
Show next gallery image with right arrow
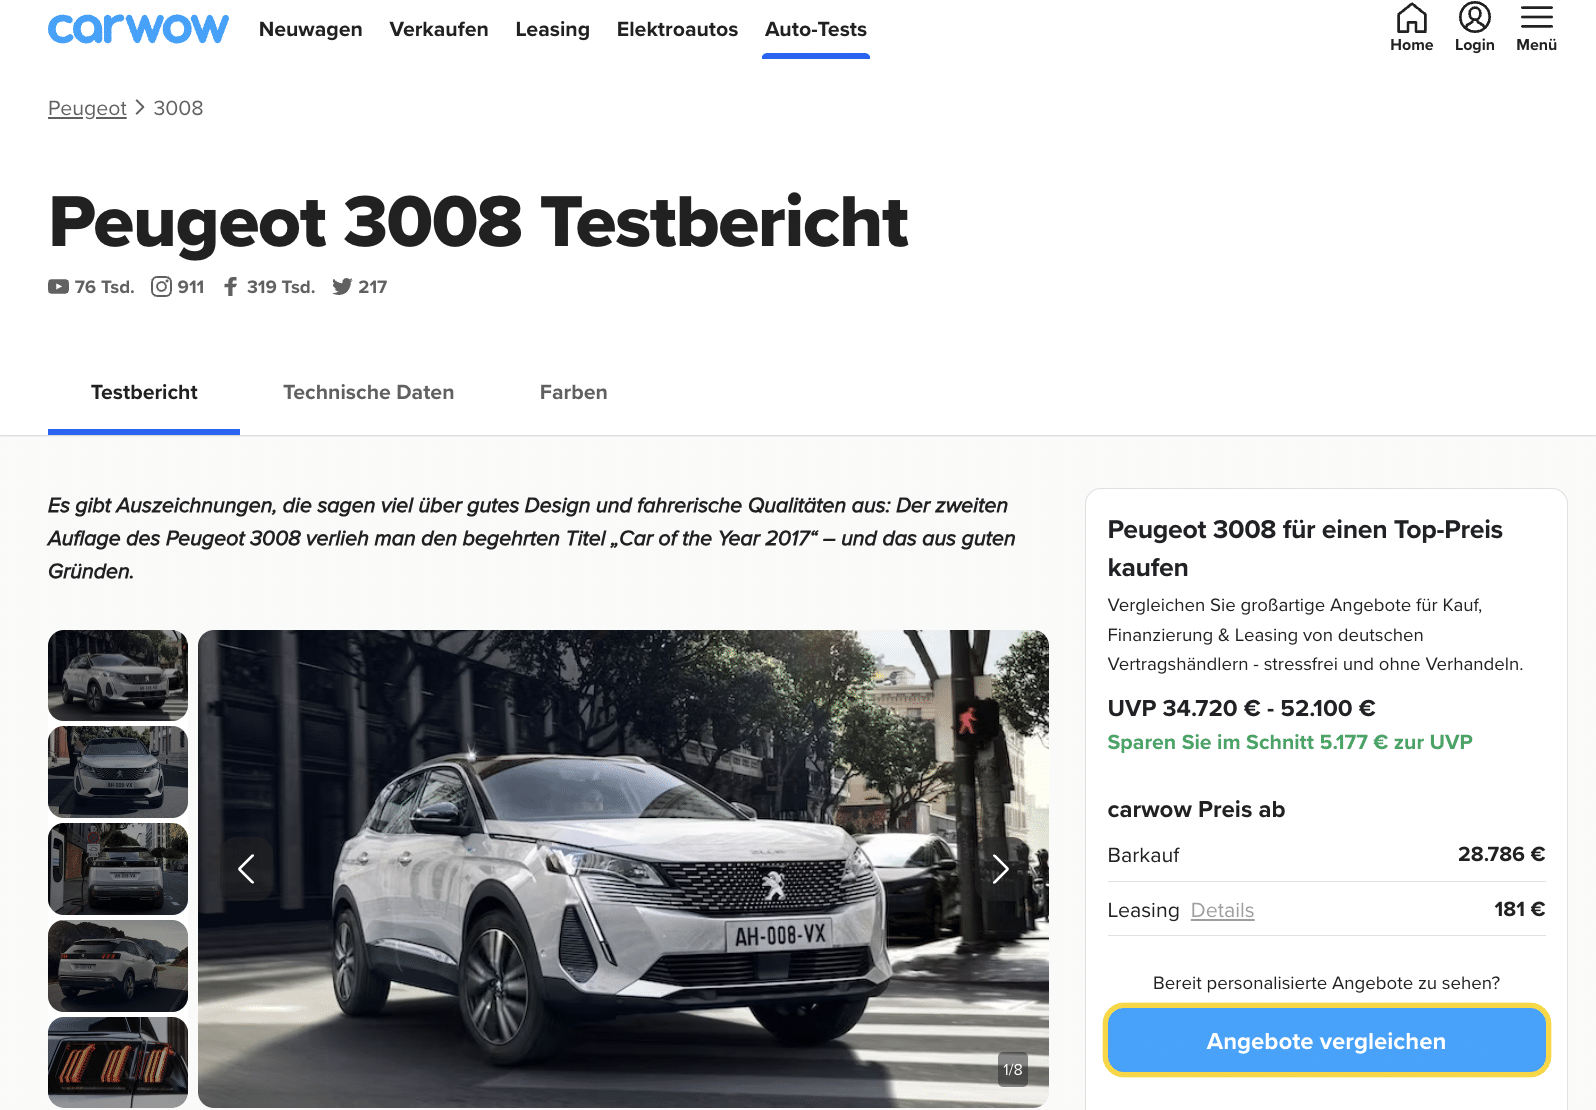[1000, 869]
